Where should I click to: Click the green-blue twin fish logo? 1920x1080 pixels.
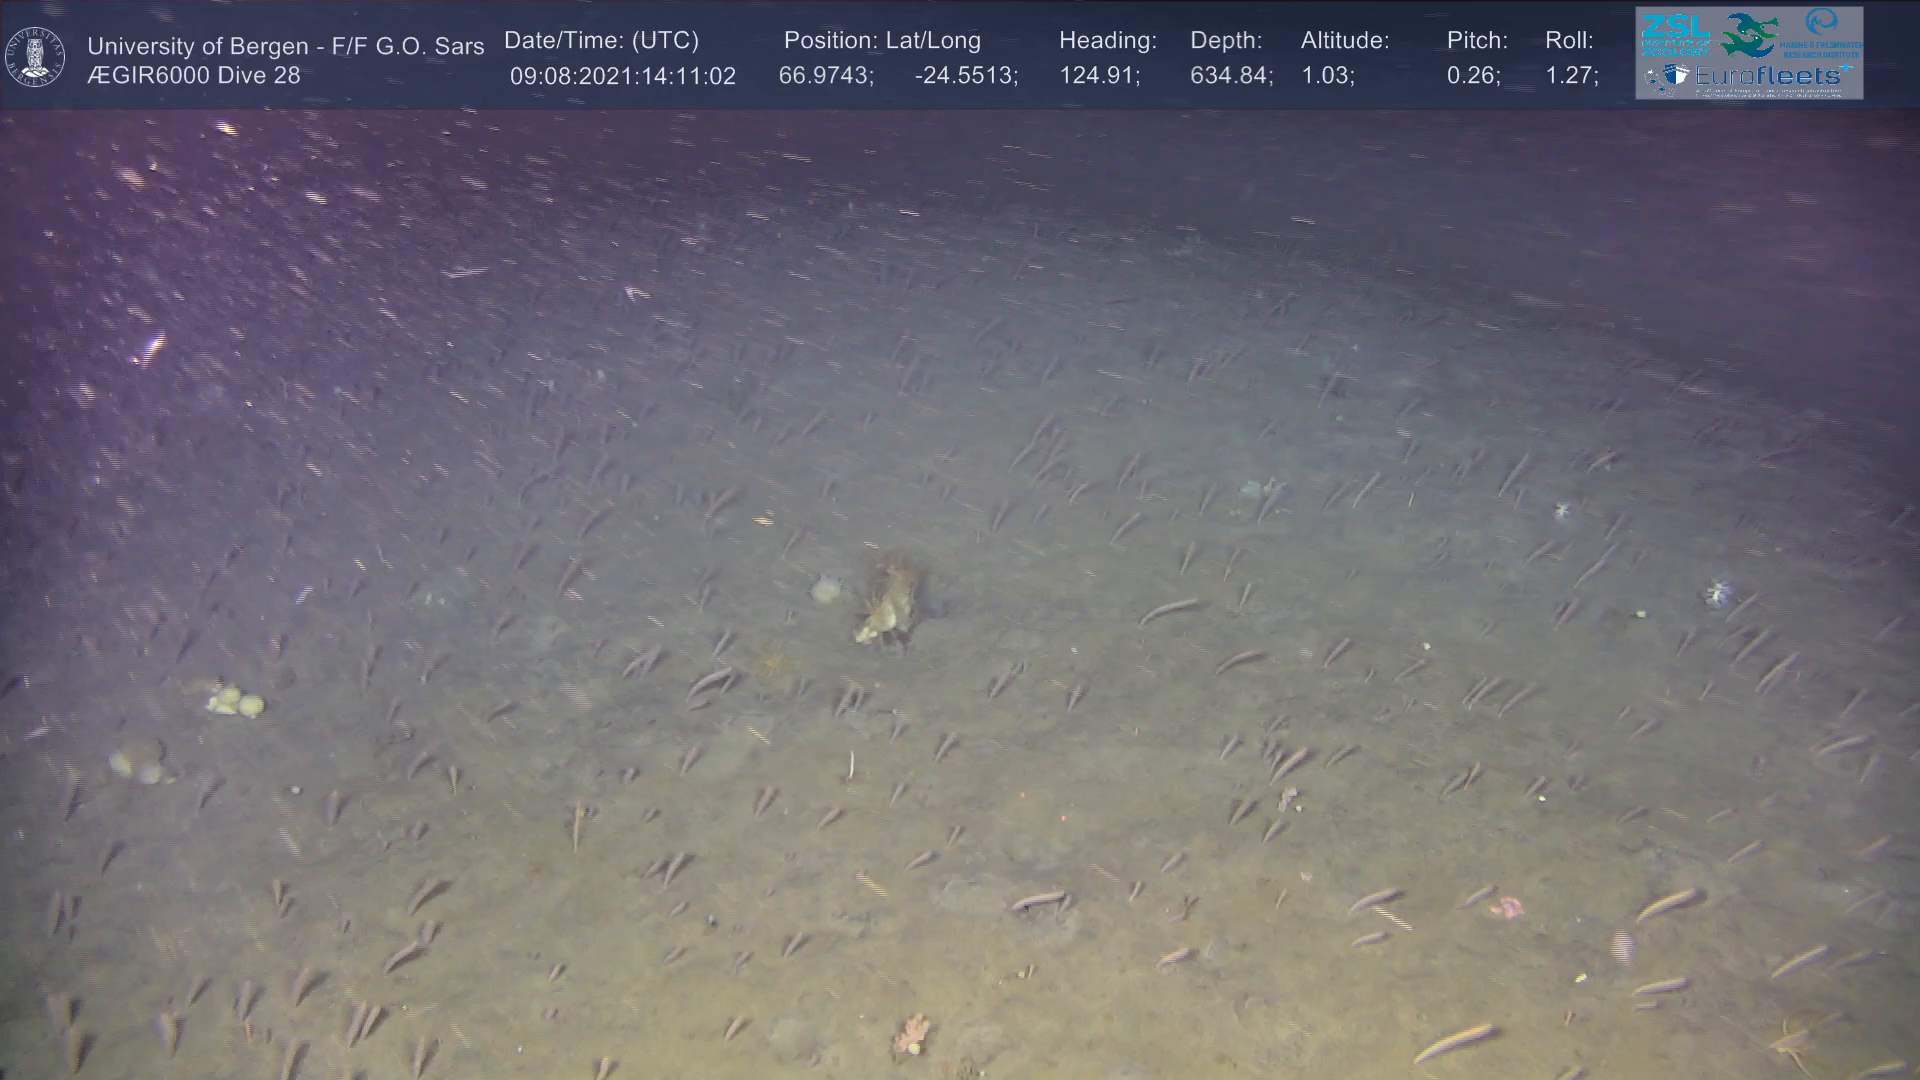pyautogui.click(x=1750, y=35)
